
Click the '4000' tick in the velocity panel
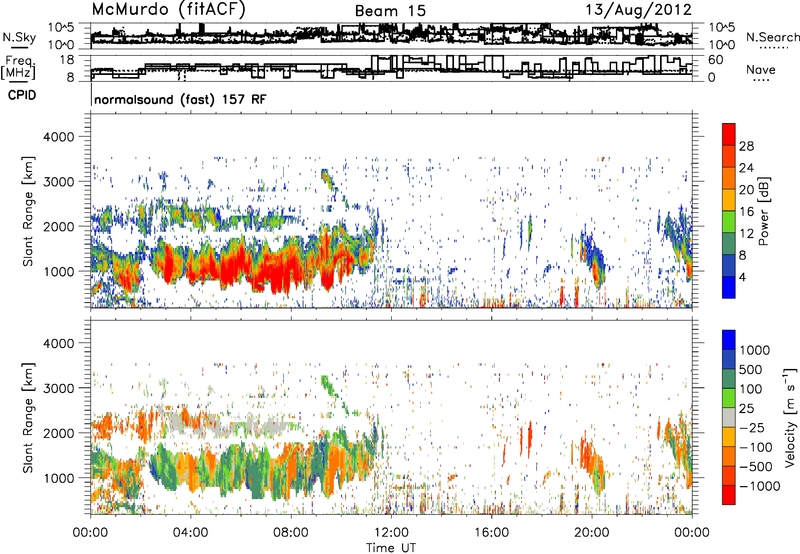pos(58,343)
